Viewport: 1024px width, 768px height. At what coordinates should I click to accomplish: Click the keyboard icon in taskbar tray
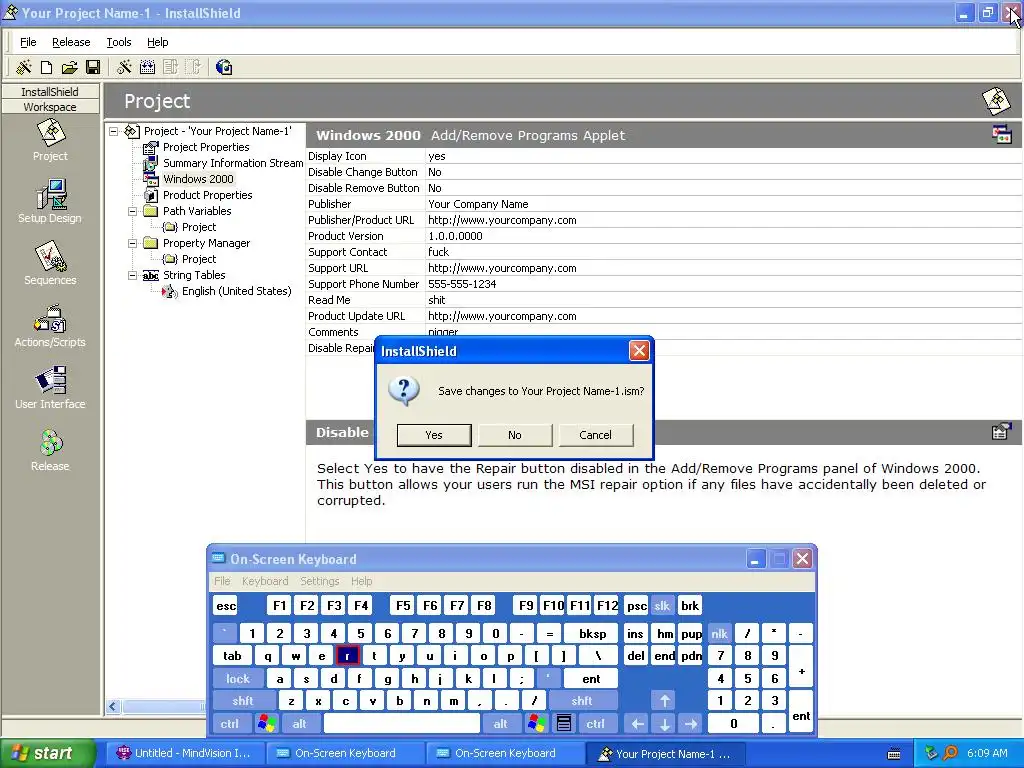894,754
